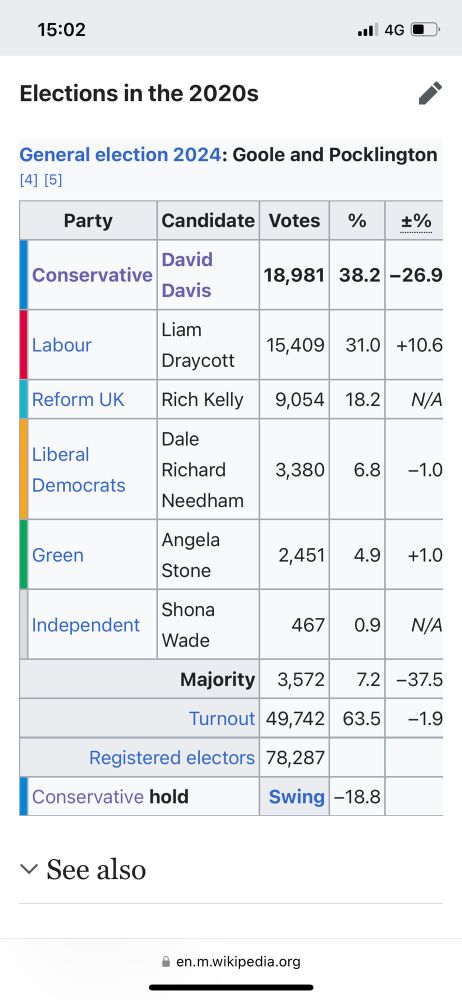The width and height of the screenshot is (462, 1000).
Task: Open citation reference [4]
Action: point(29,180)
